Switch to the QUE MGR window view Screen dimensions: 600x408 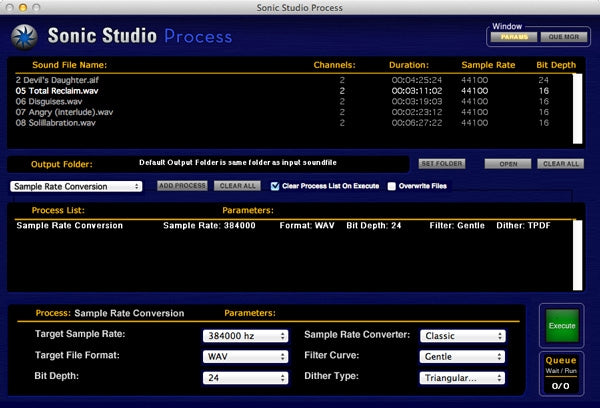[564, 37]
